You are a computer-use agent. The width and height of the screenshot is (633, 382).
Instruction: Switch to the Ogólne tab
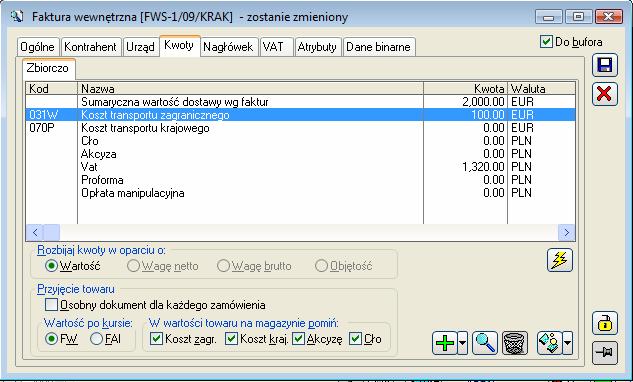[38, 47]
